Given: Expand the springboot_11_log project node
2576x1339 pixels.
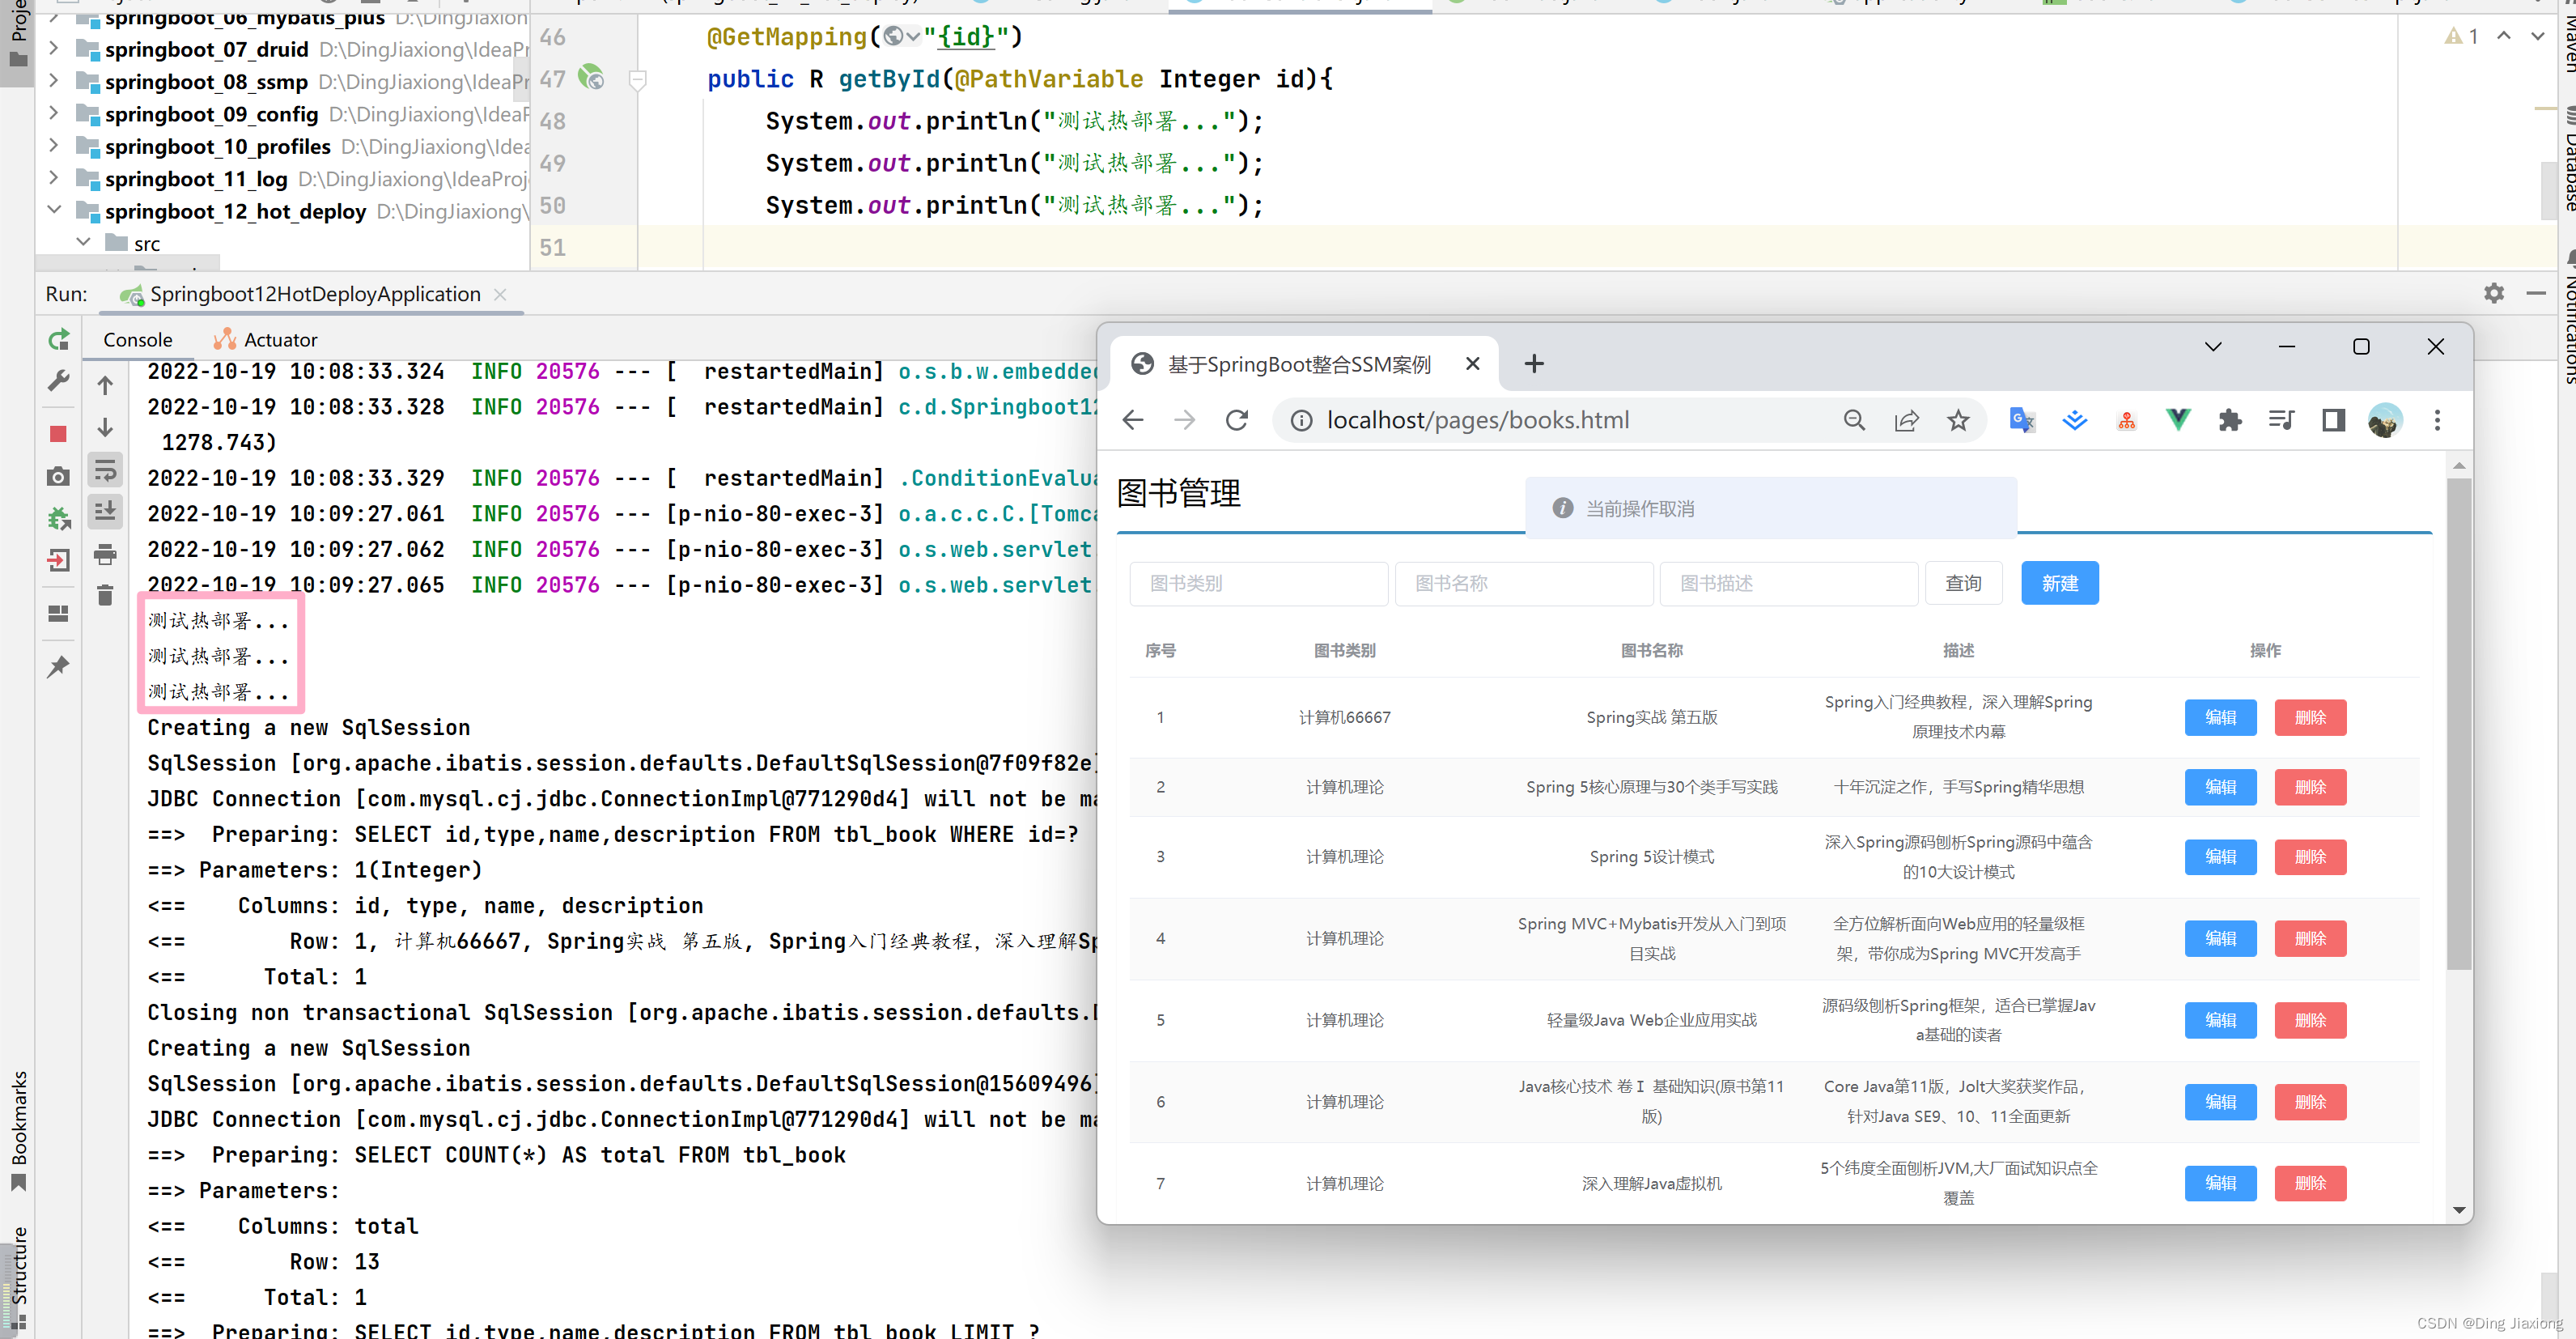Looking at the screenshot, I should coord(54,178).
